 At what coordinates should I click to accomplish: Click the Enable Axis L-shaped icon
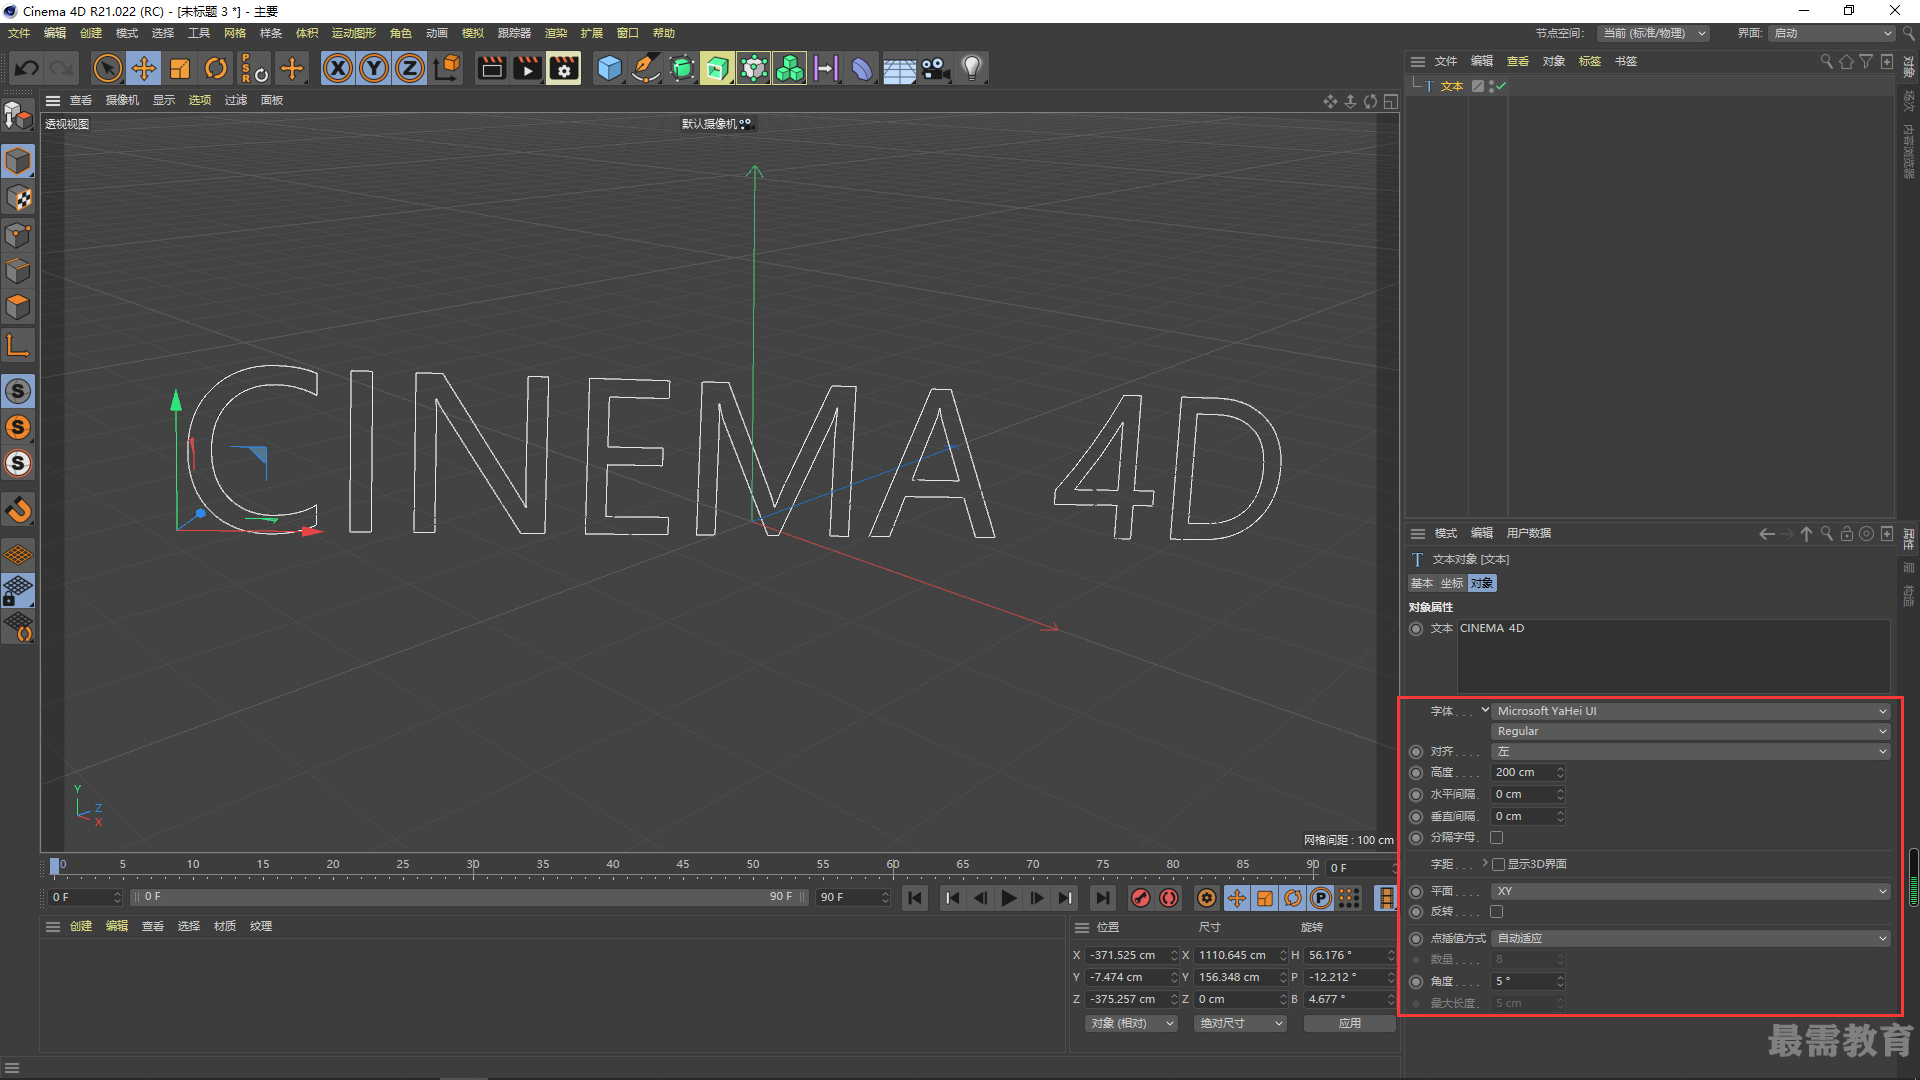click(x=18, y=346)
